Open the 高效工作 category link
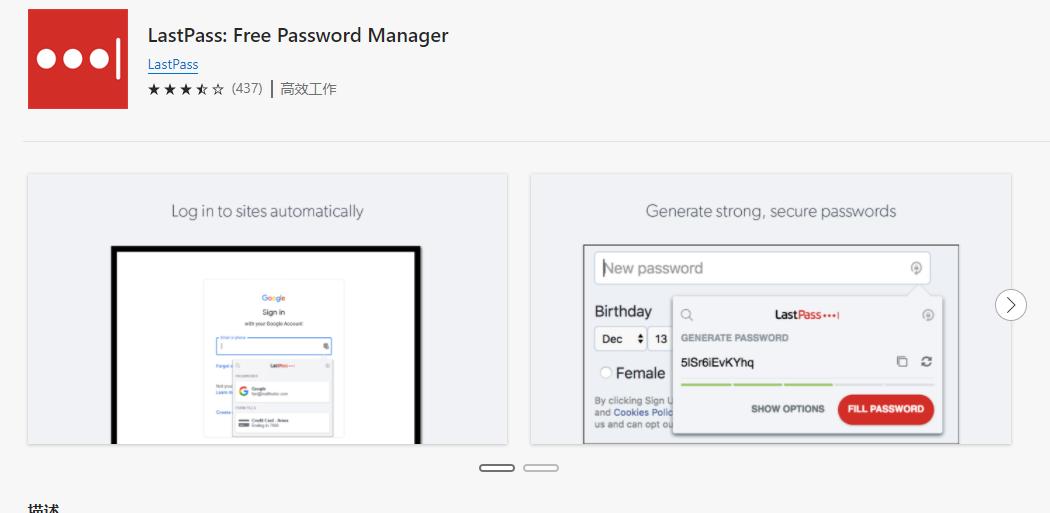 click(x=308, y=89)
